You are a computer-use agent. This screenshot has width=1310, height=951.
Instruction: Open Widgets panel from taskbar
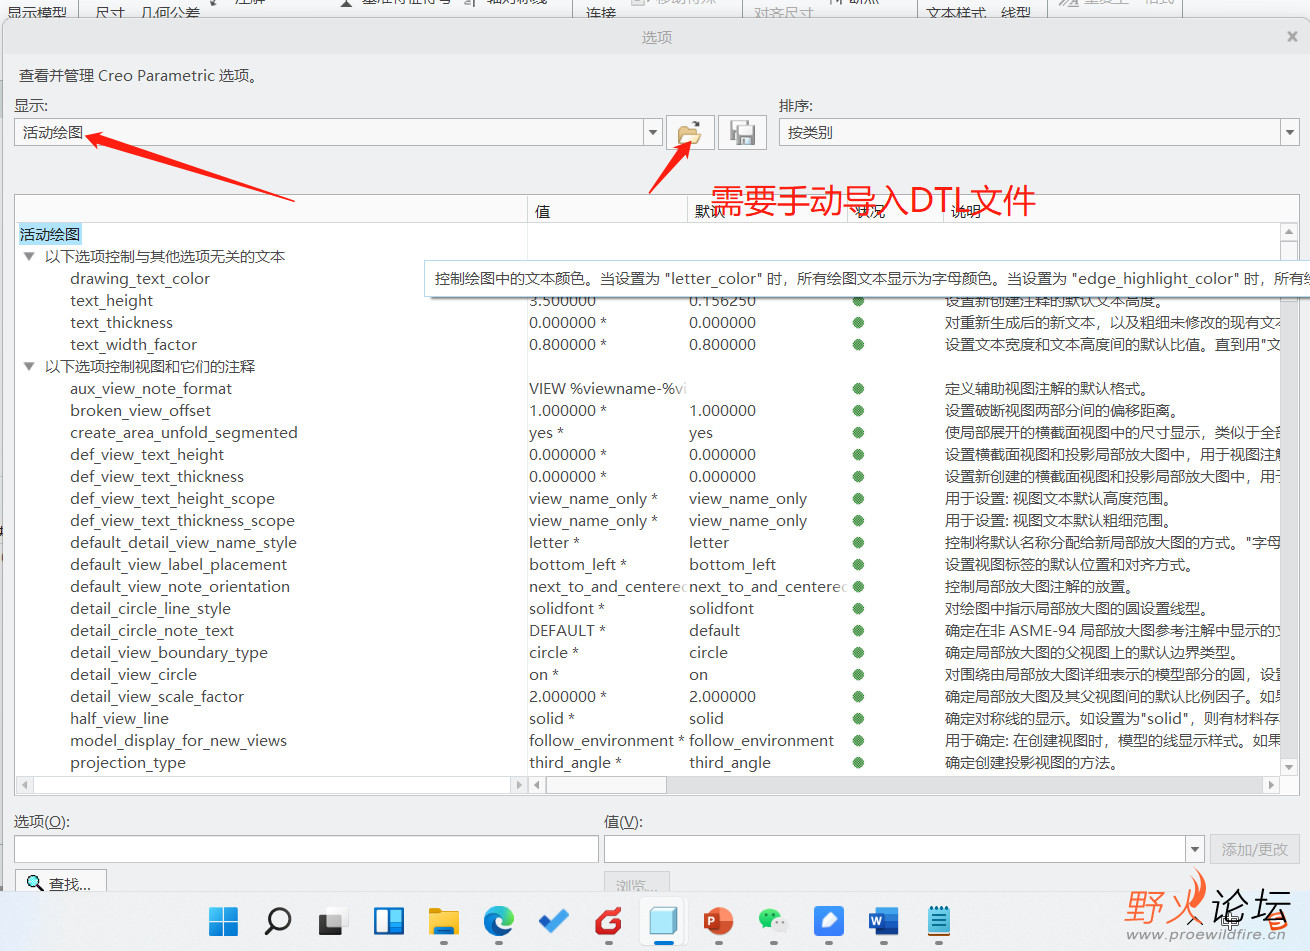[388, 921]
